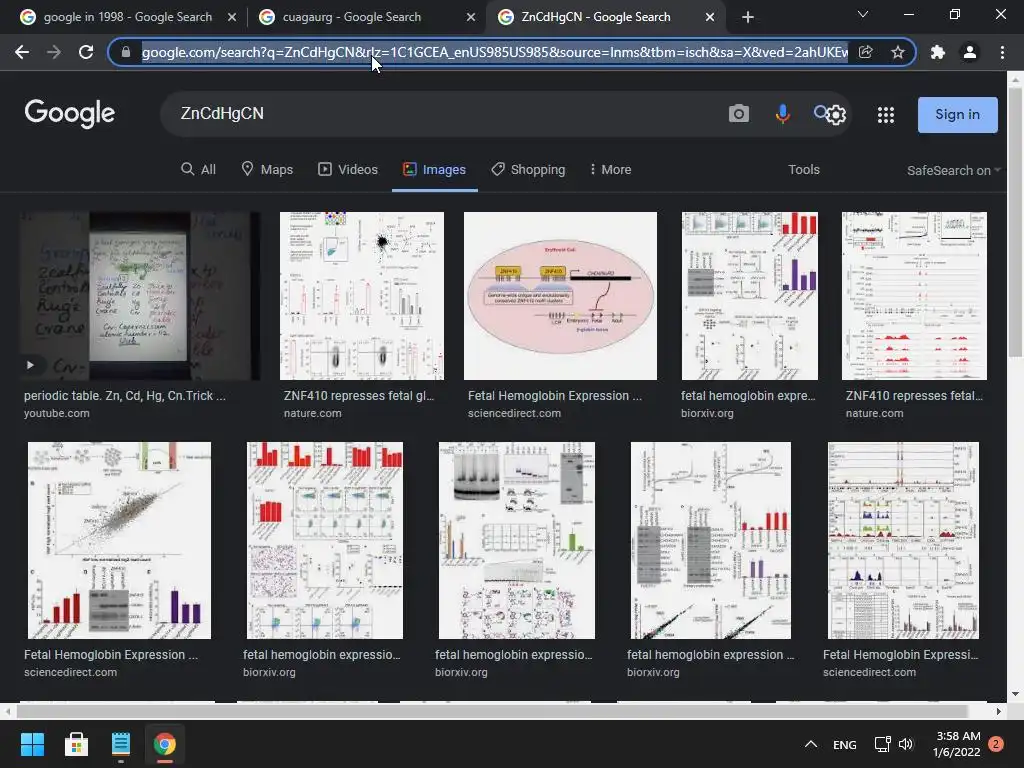Bookmark this page with the star icon
This screenshot has height=768, width=1024.
coord(898,52)
